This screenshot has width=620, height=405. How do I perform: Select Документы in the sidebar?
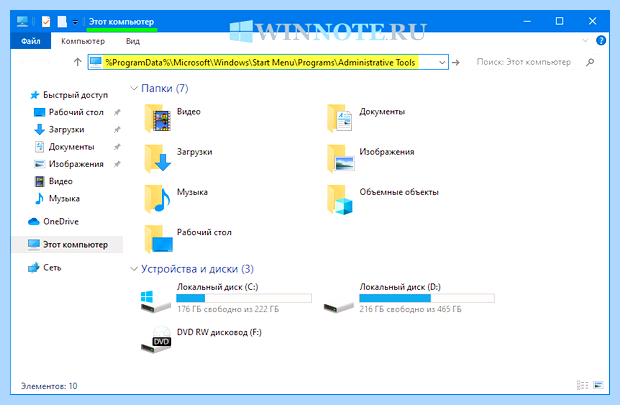pos(72,147)
